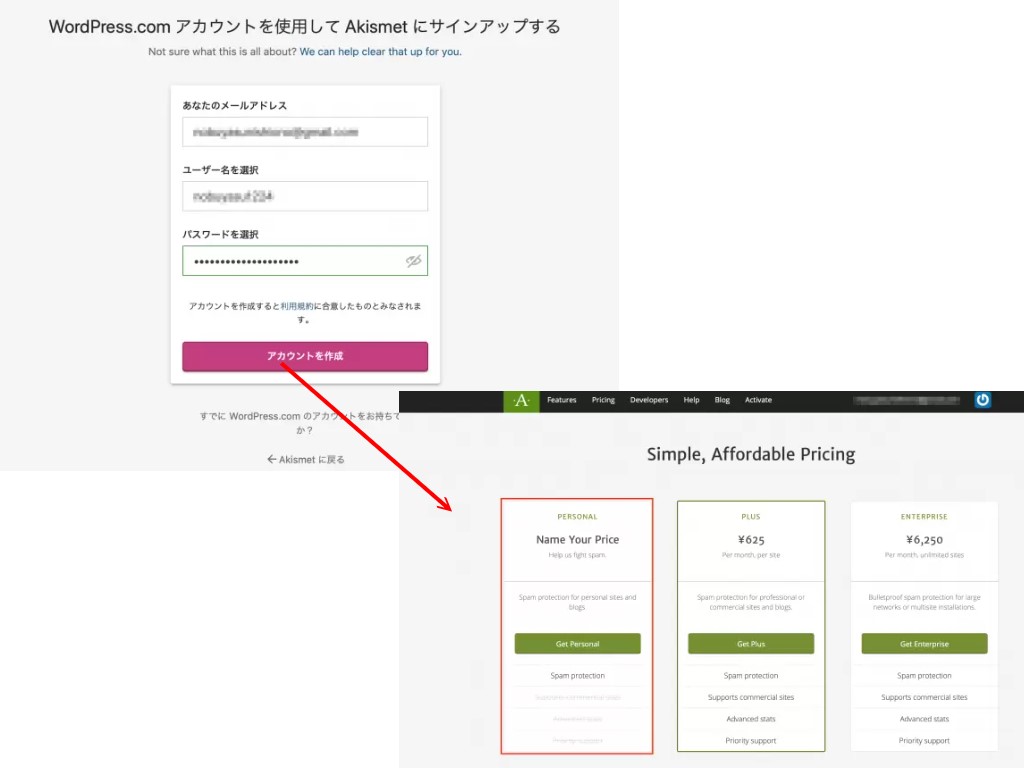Viewport: 1024px width, 768px height.
Task: Go to Developers in navigation bar
Action: [x=649, y=400]
